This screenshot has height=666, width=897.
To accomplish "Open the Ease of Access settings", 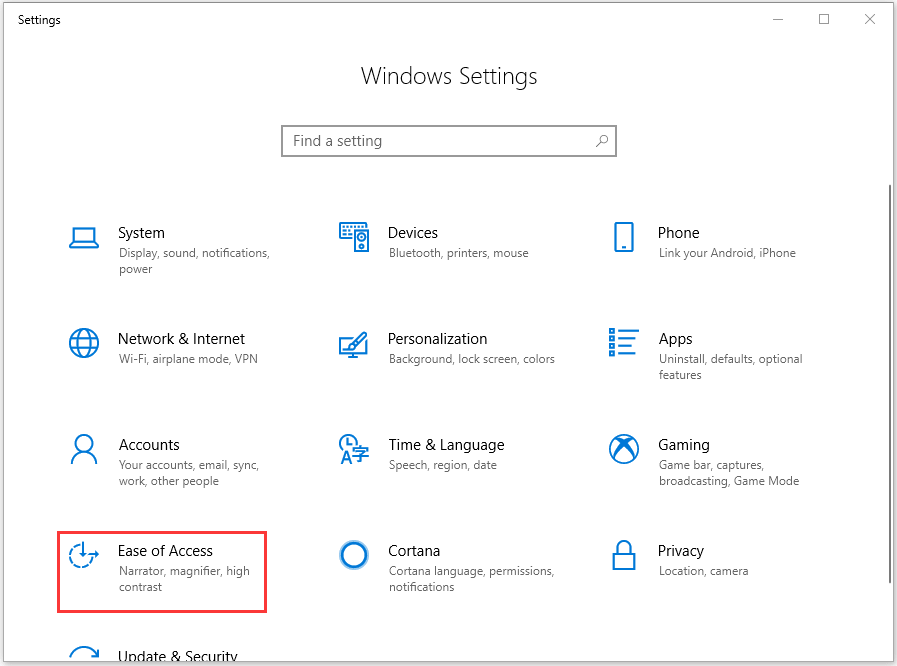I will tap(161, 563).
